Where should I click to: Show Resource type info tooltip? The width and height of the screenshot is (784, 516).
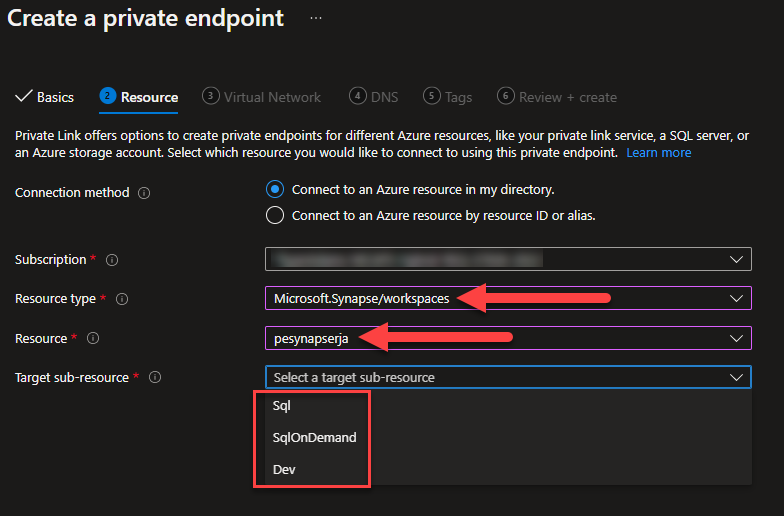click(x=122, y=299)
